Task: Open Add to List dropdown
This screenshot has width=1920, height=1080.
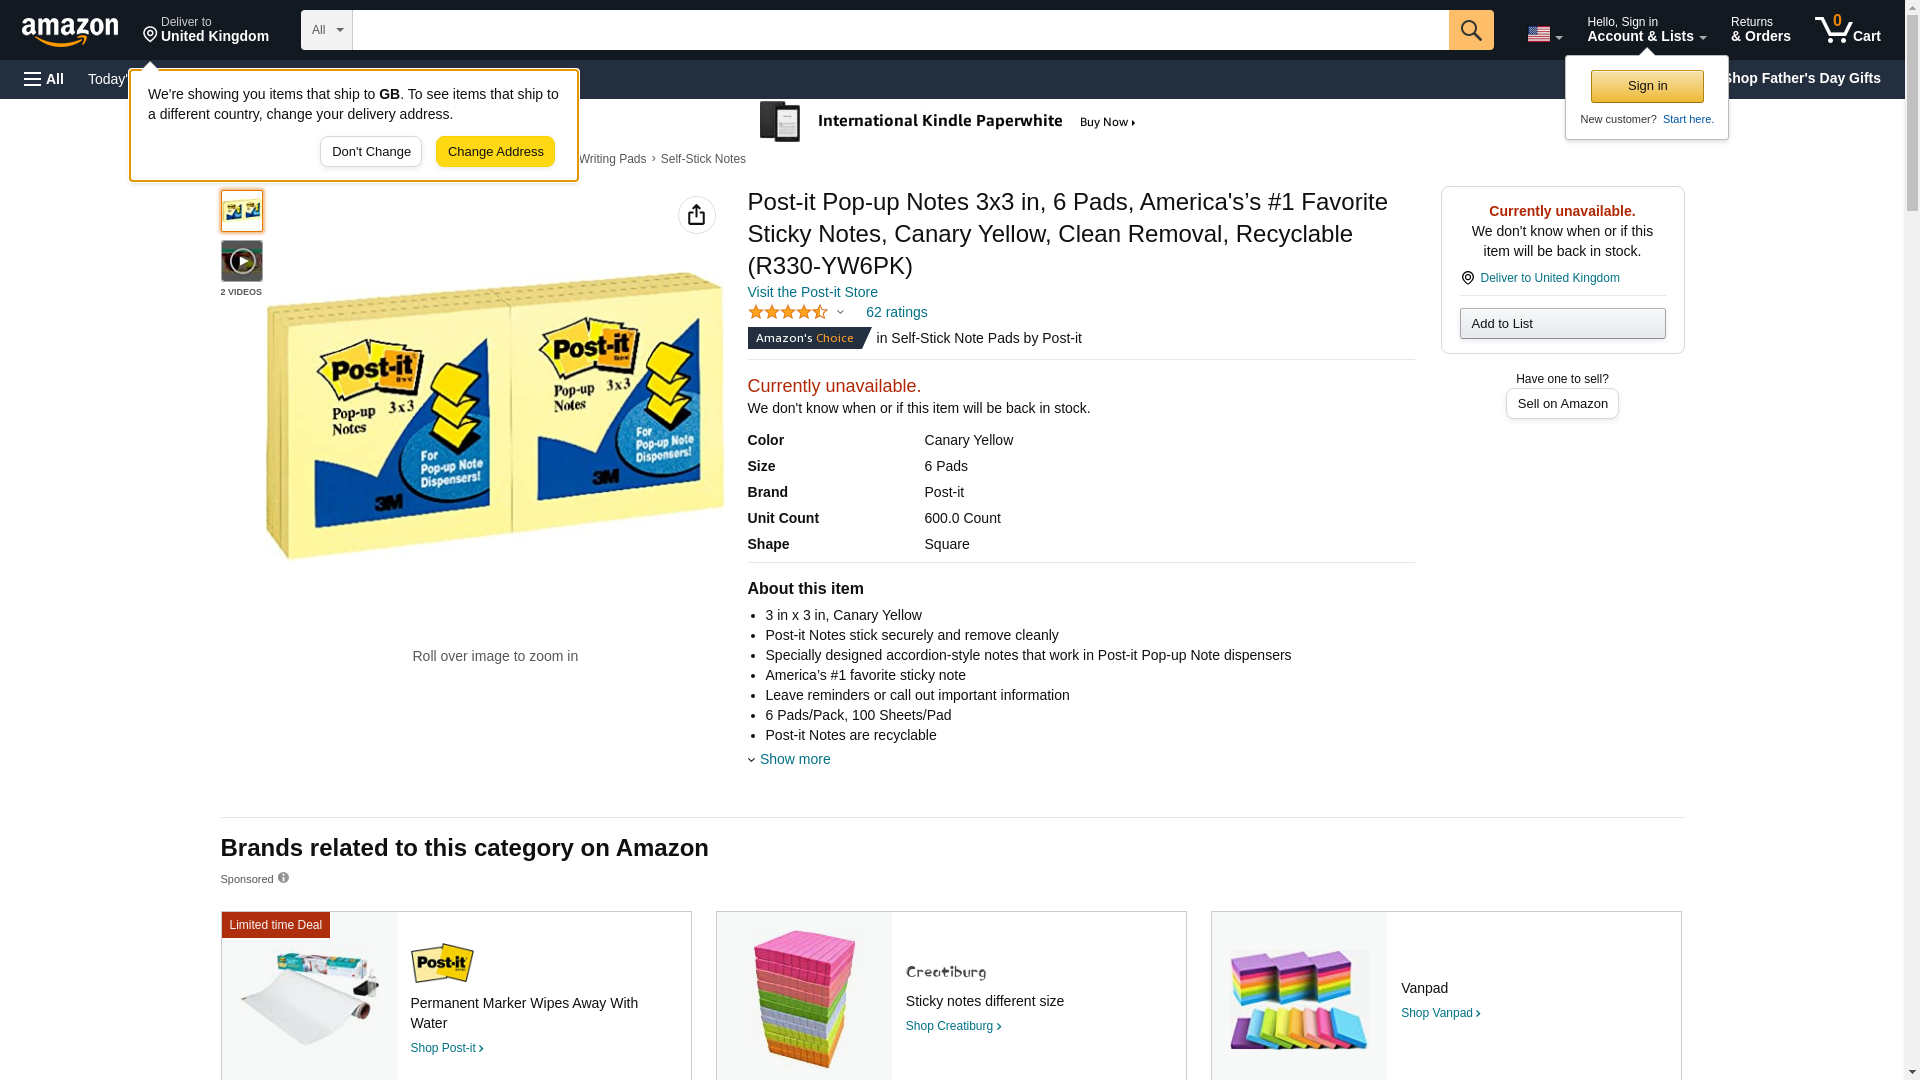Action: click(x=1562, y=323)
